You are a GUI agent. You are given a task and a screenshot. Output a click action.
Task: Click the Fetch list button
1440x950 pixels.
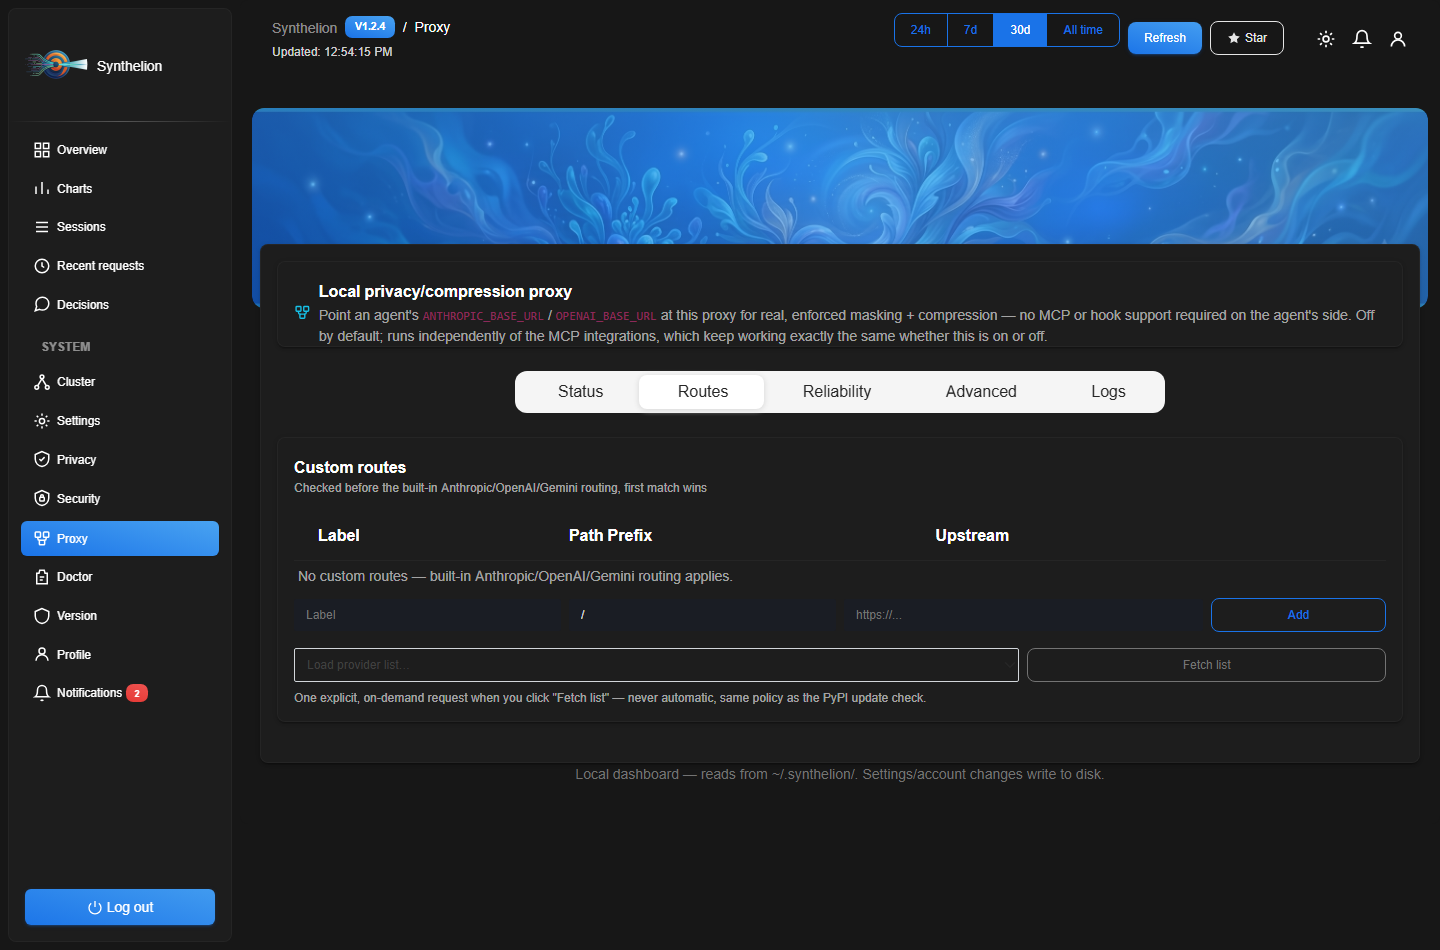coord(1206,665)
